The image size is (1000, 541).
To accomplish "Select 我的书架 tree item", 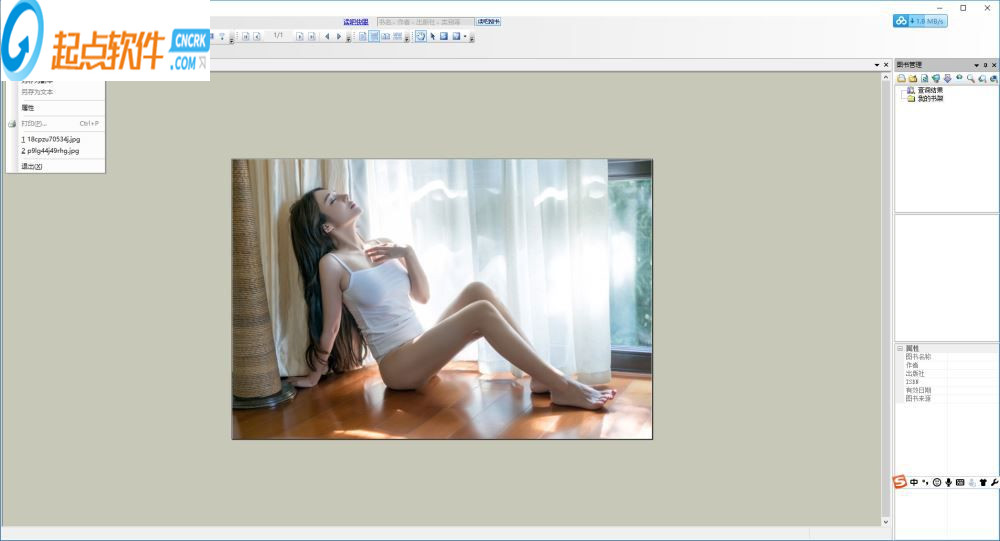I will (x=930, y=99).
